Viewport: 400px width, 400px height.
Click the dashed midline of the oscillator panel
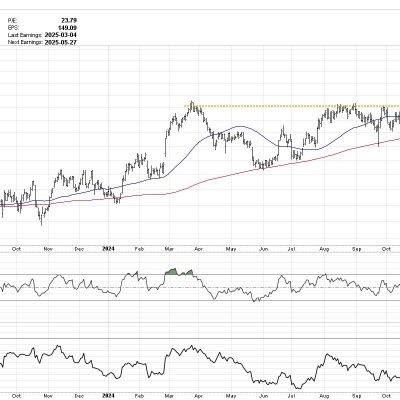click(200, 288)
